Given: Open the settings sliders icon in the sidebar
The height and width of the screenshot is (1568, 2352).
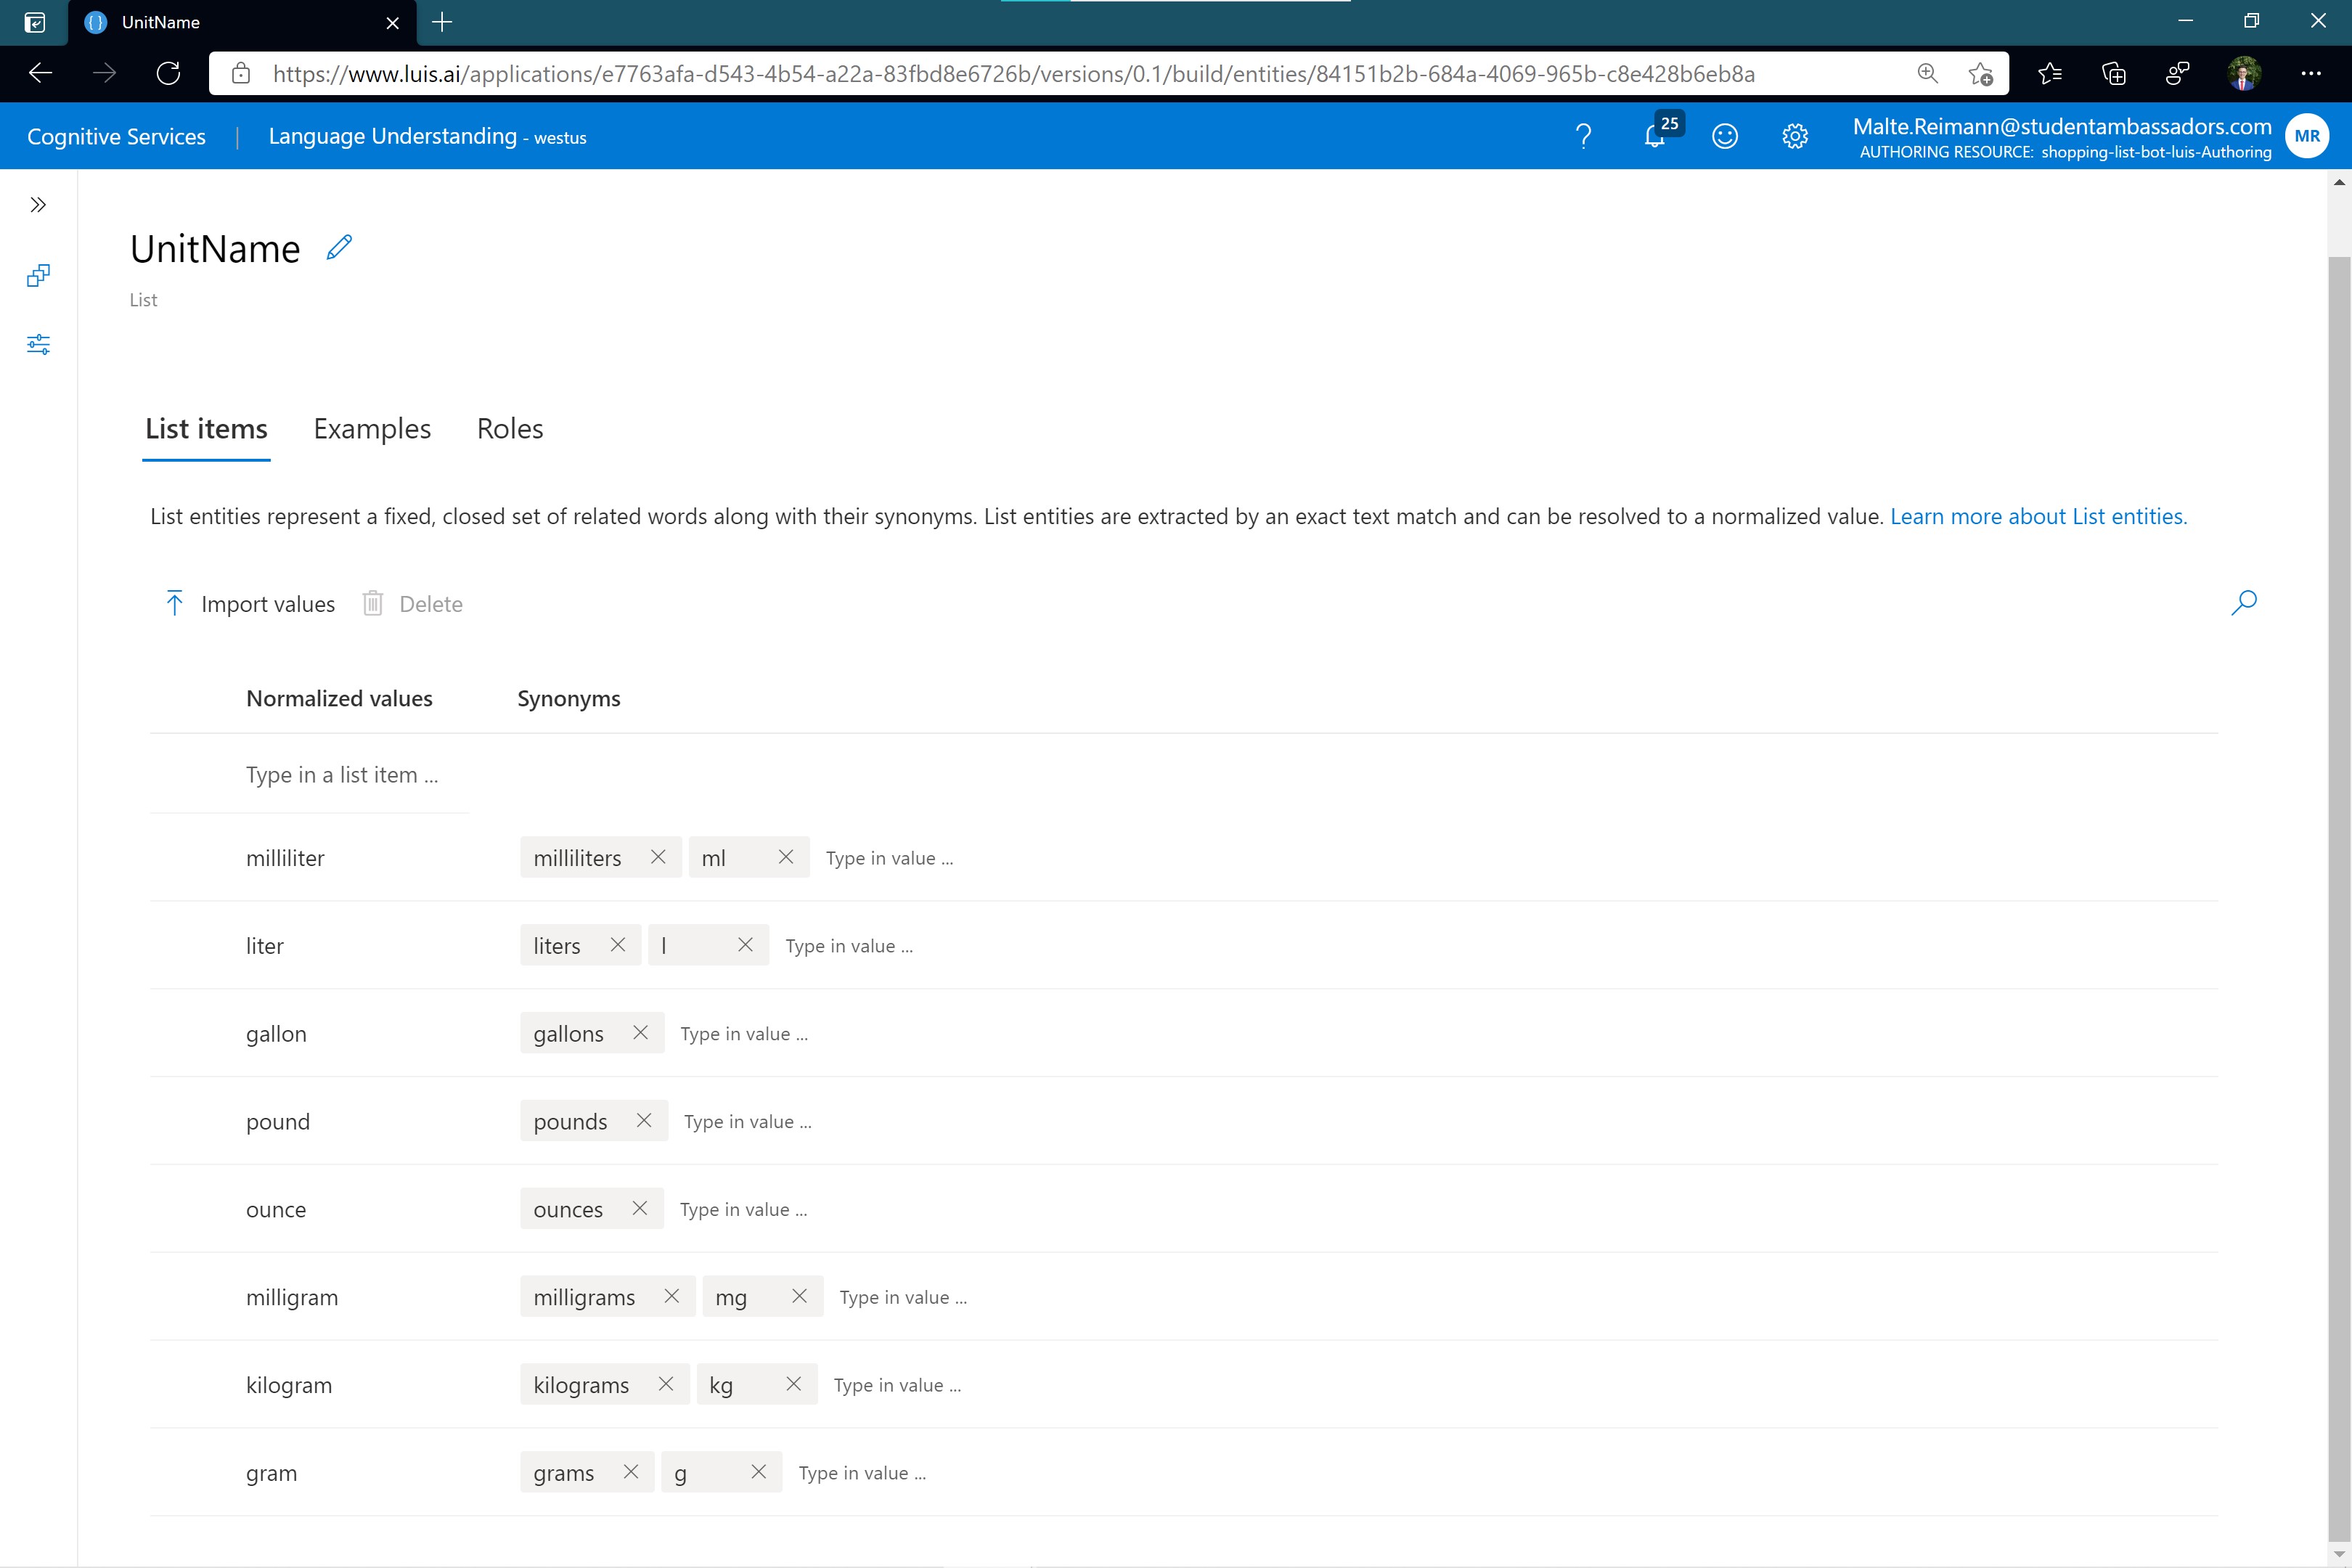Looking at the screenshot, I should (x=38, y=345).
